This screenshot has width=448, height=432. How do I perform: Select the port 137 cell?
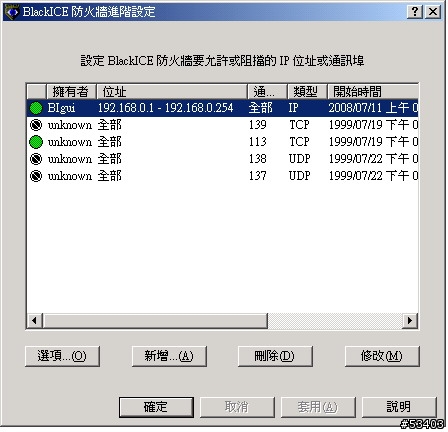click(258, 176)
